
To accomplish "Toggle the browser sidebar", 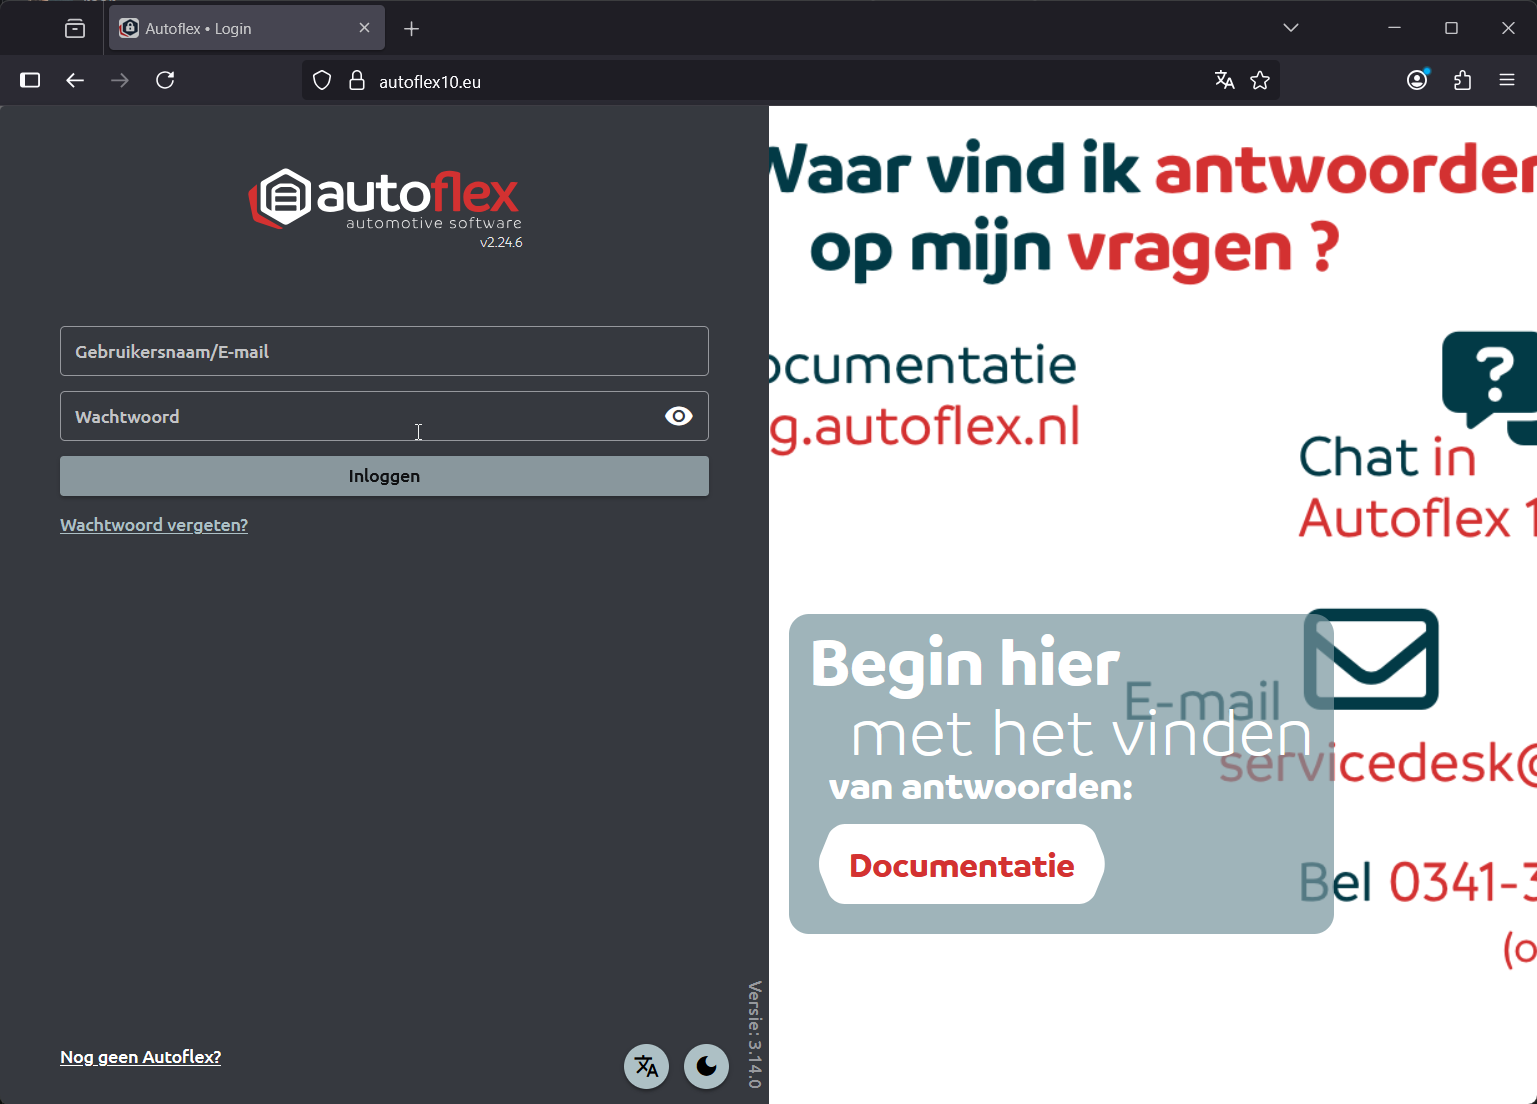I will coord(30,81).
